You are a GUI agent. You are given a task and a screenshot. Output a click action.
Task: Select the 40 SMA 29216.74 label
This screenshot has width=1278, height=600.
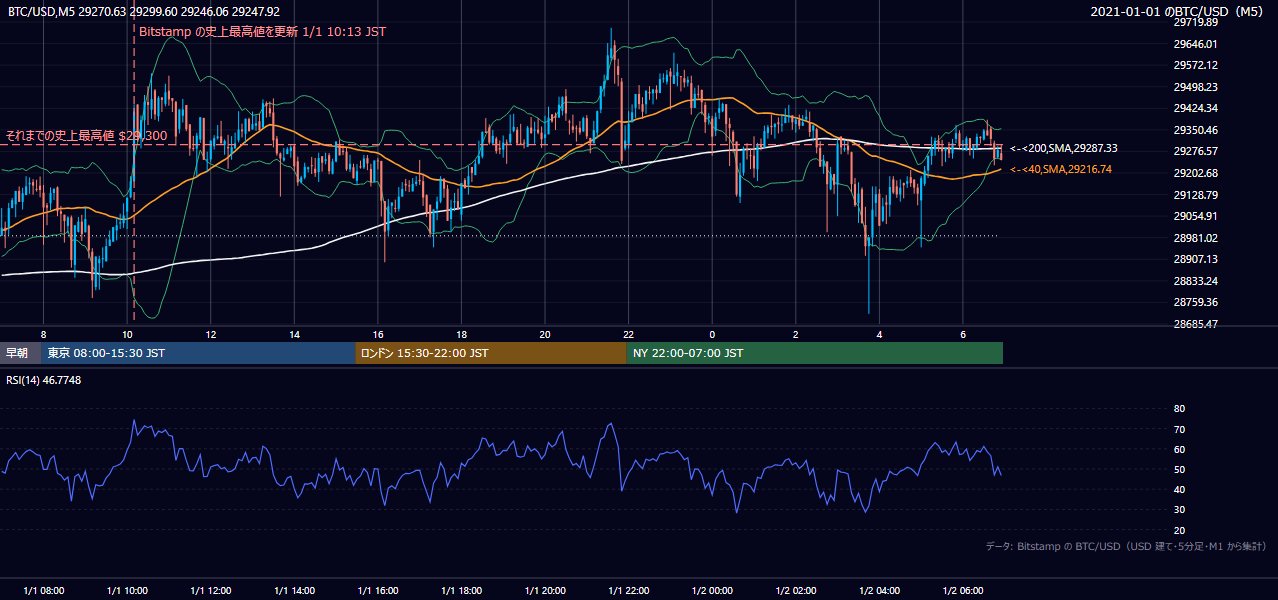[1061, 170]
